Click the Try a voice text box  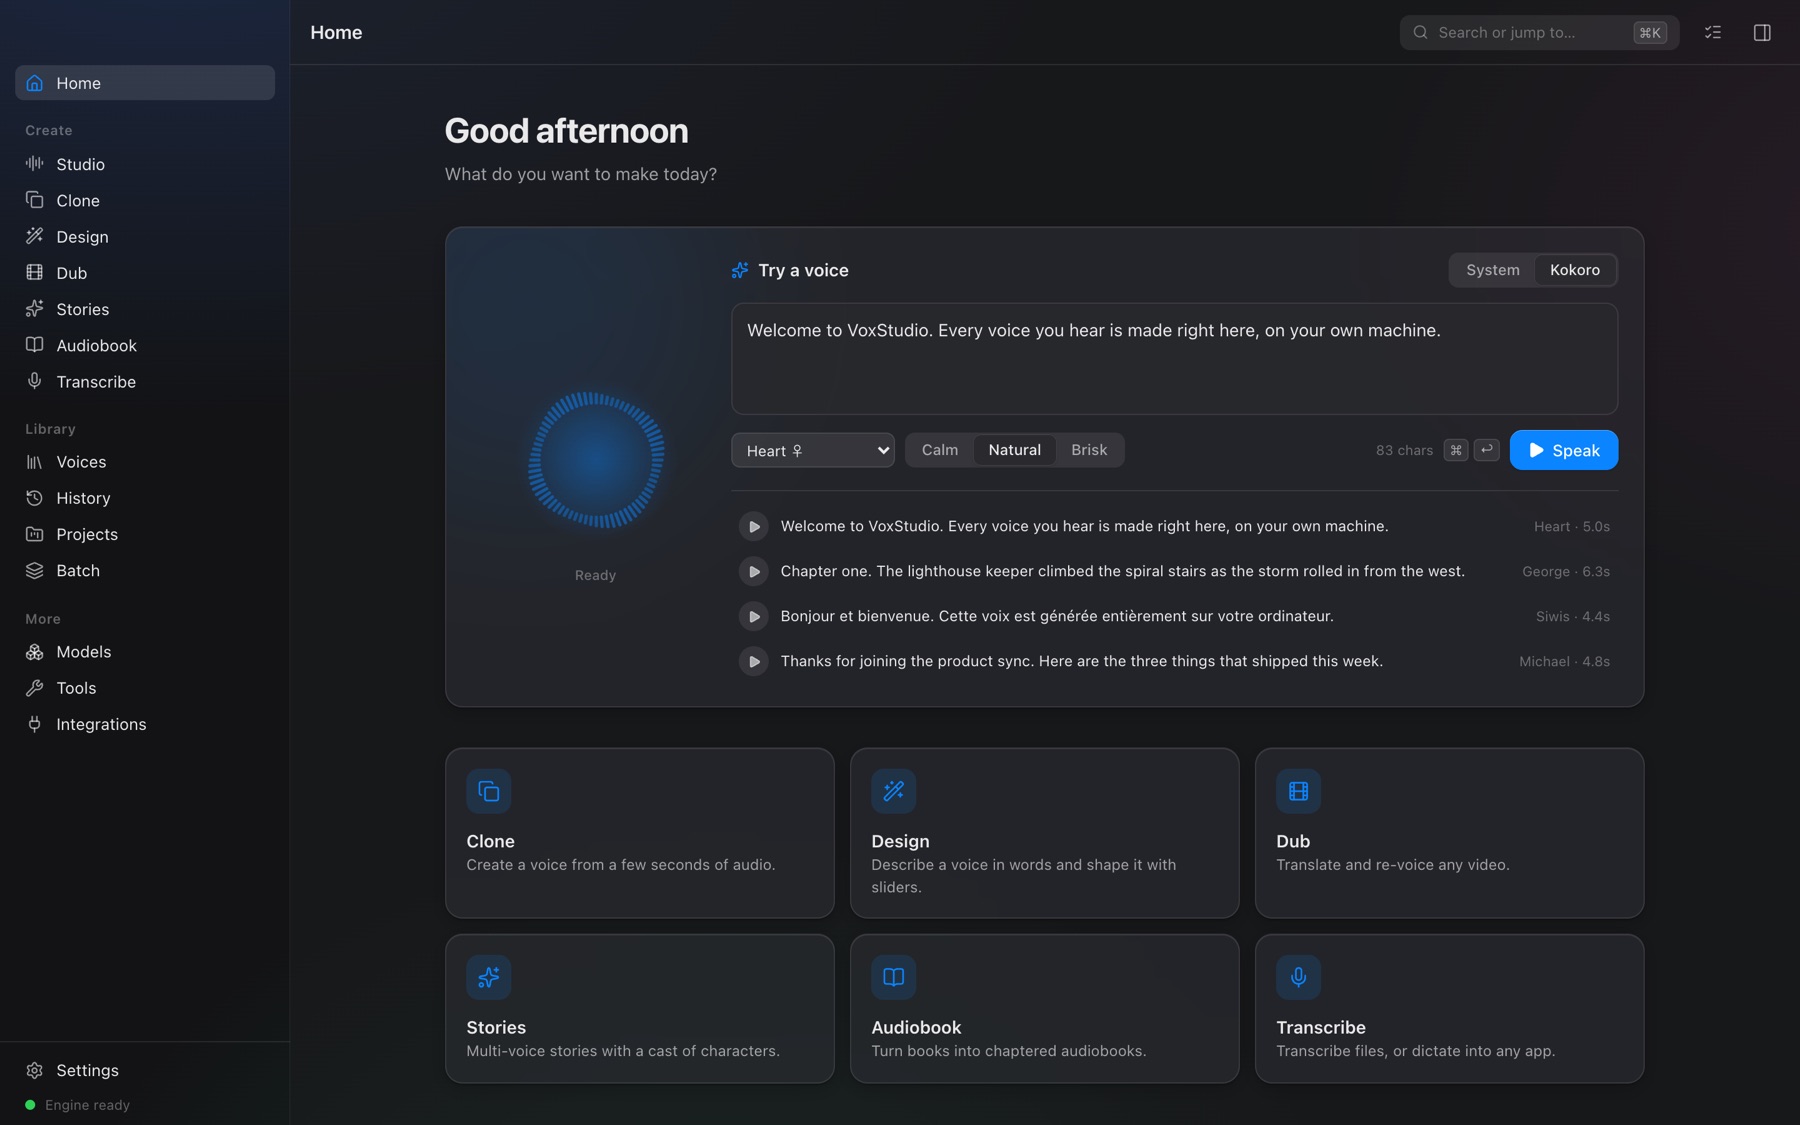tap(1174, 359)
